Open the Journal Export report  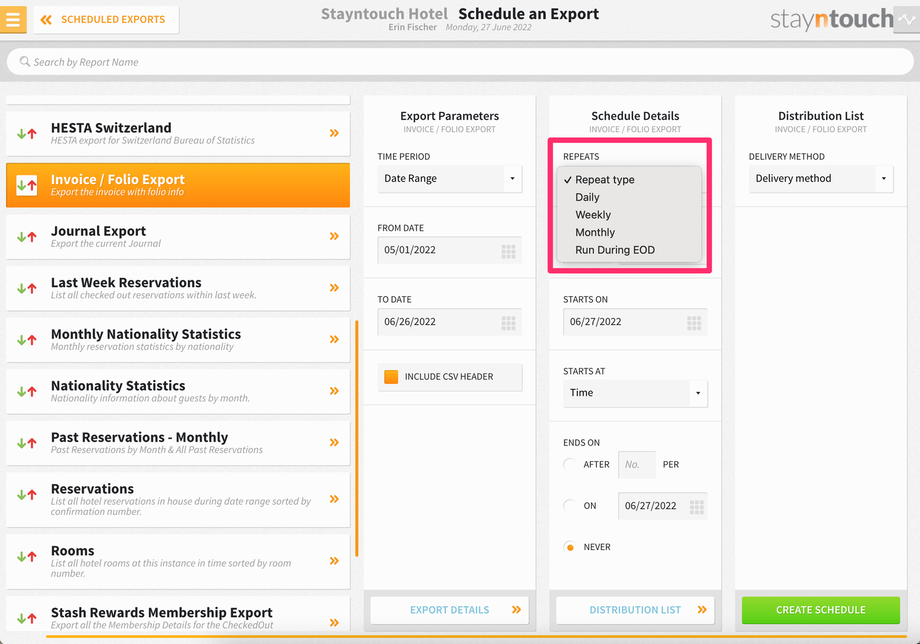click(x=178, y=237)
